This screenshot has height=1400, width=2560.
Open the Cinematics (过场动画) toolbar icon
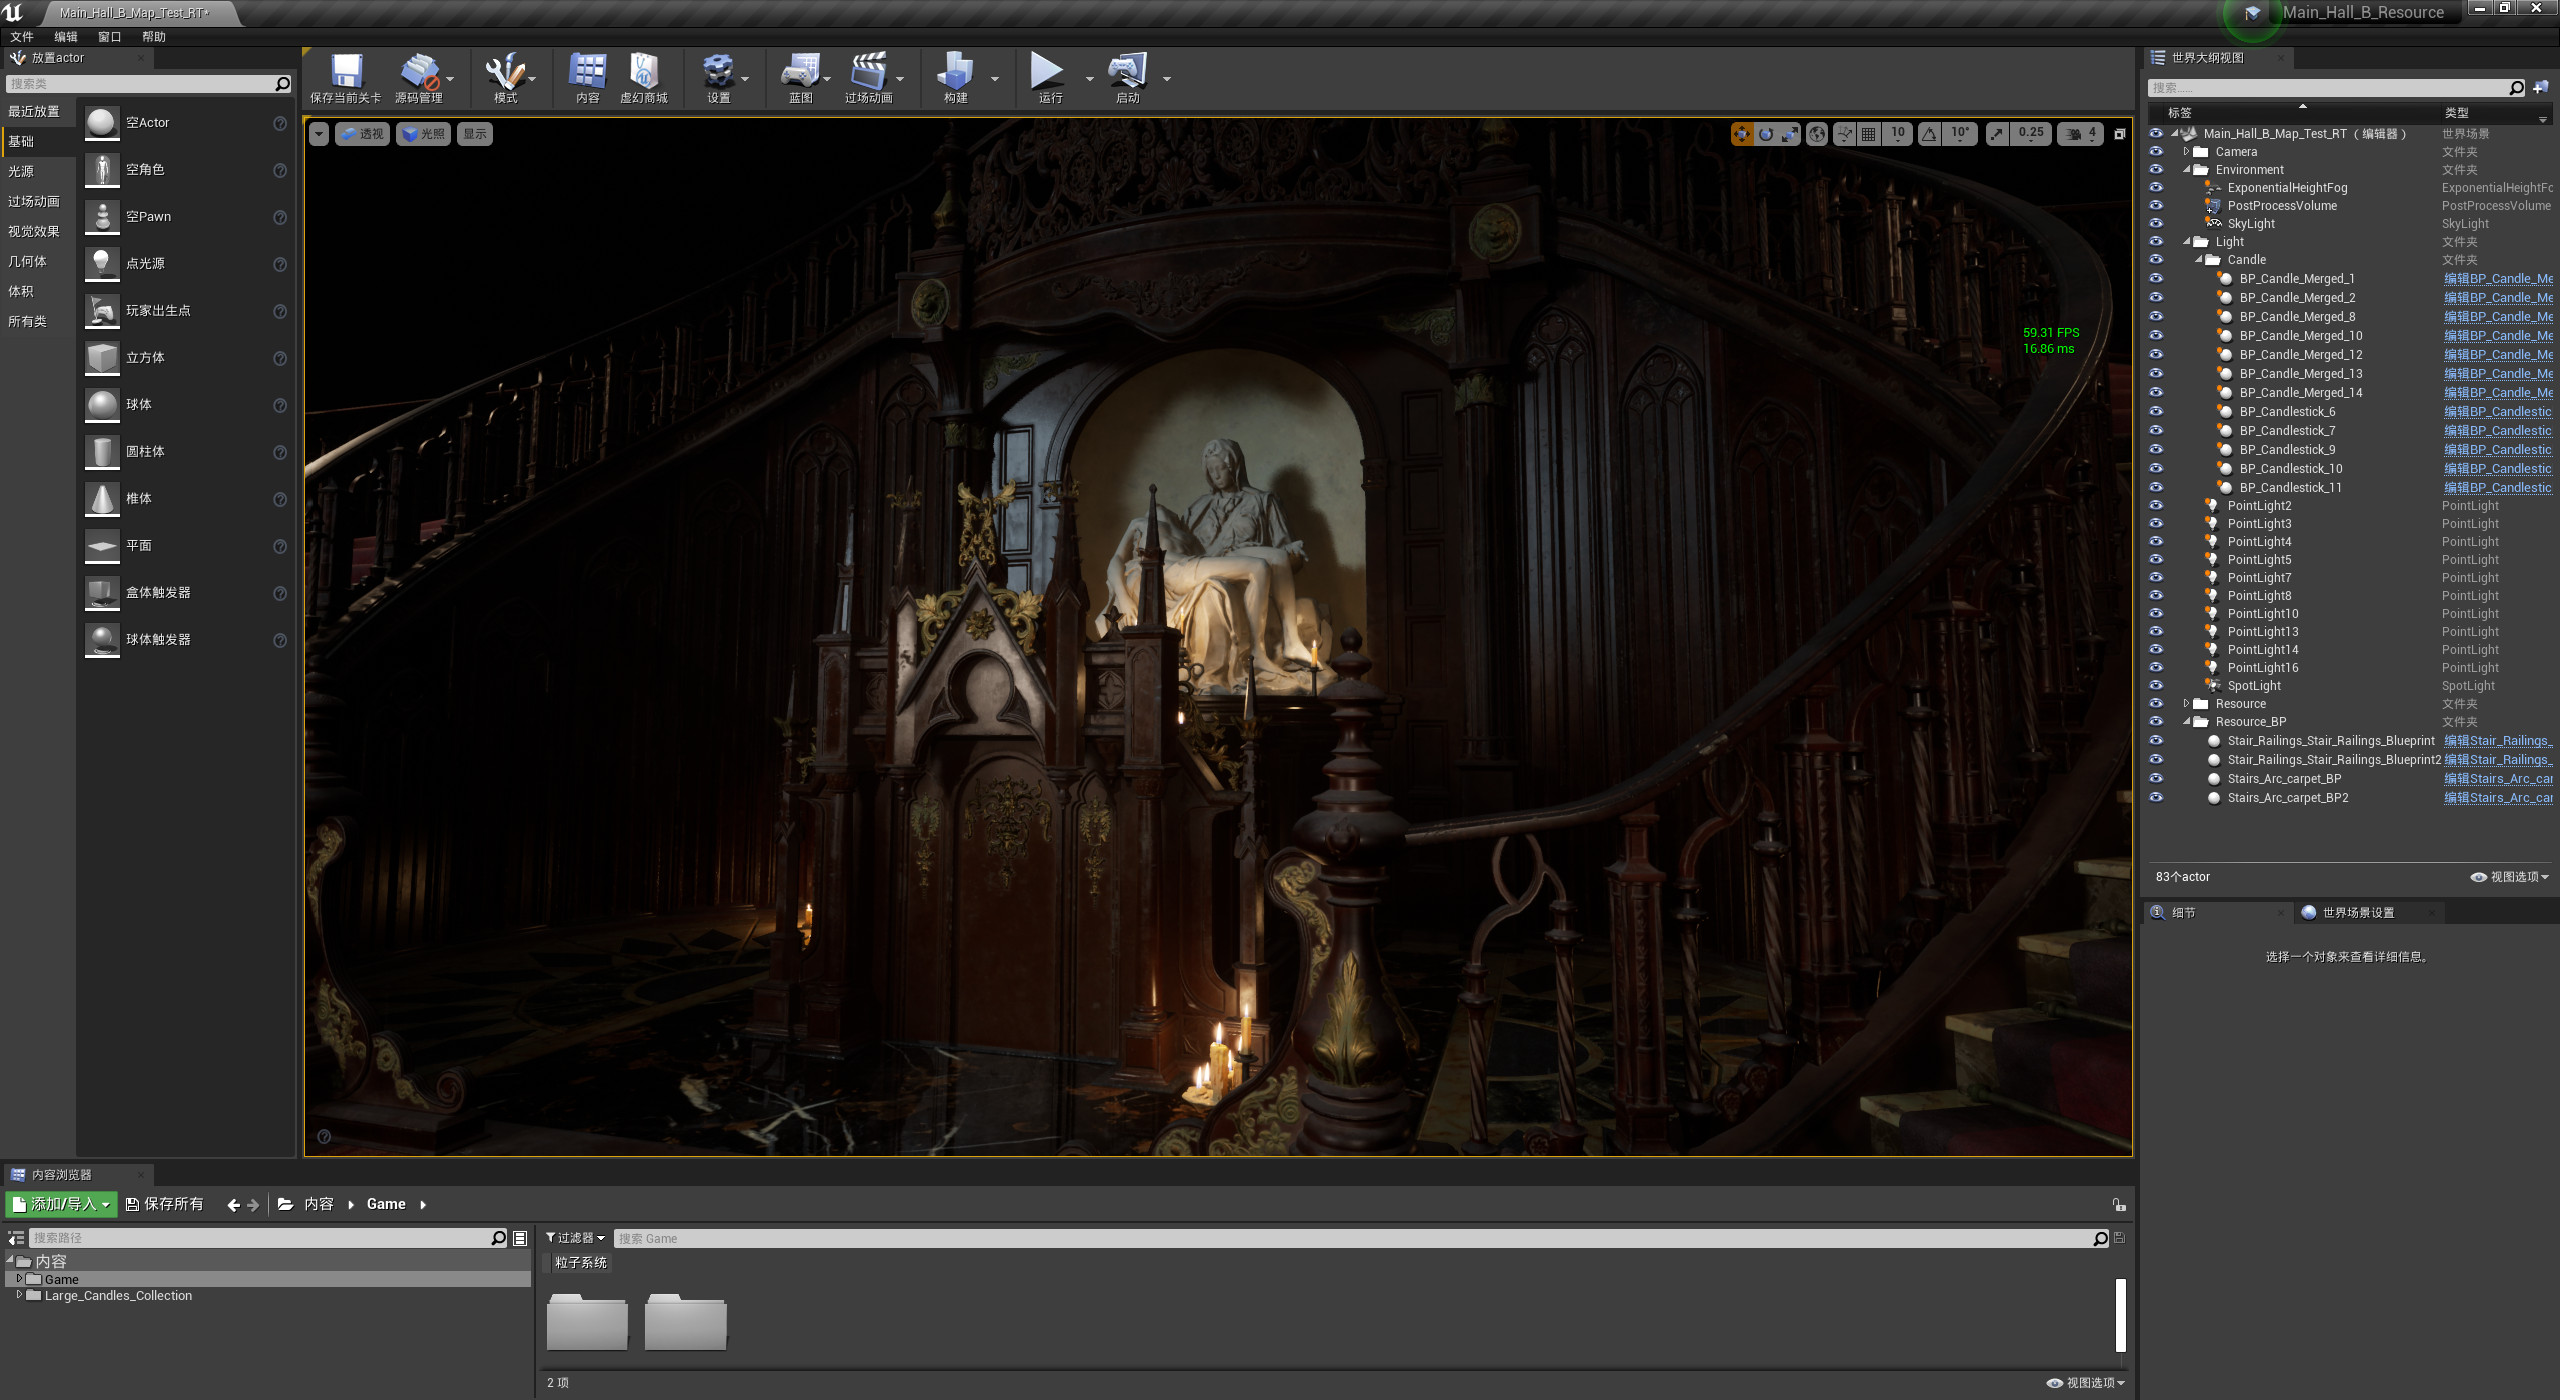[x=868, y=78]
